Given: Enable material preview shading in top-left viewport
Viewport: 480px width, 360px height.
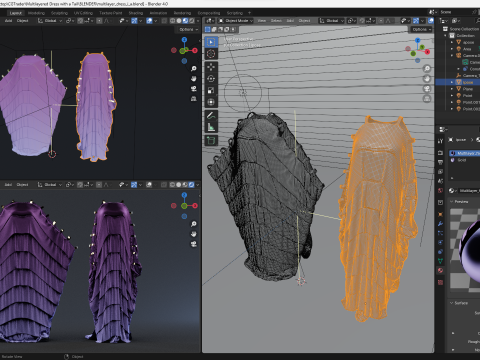Looking at the screenshot, I should click(185, 21).
